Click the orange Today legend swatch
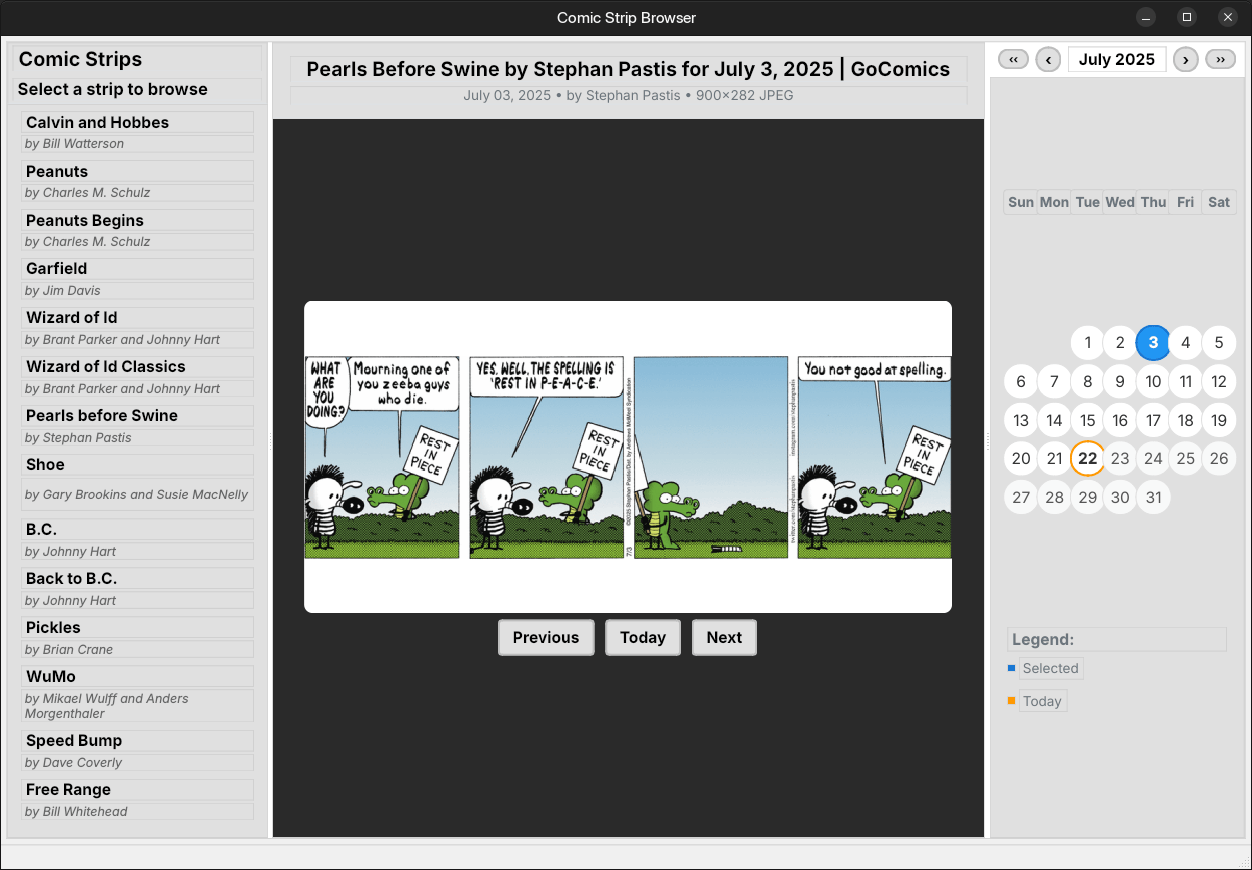 point(1011,701)
